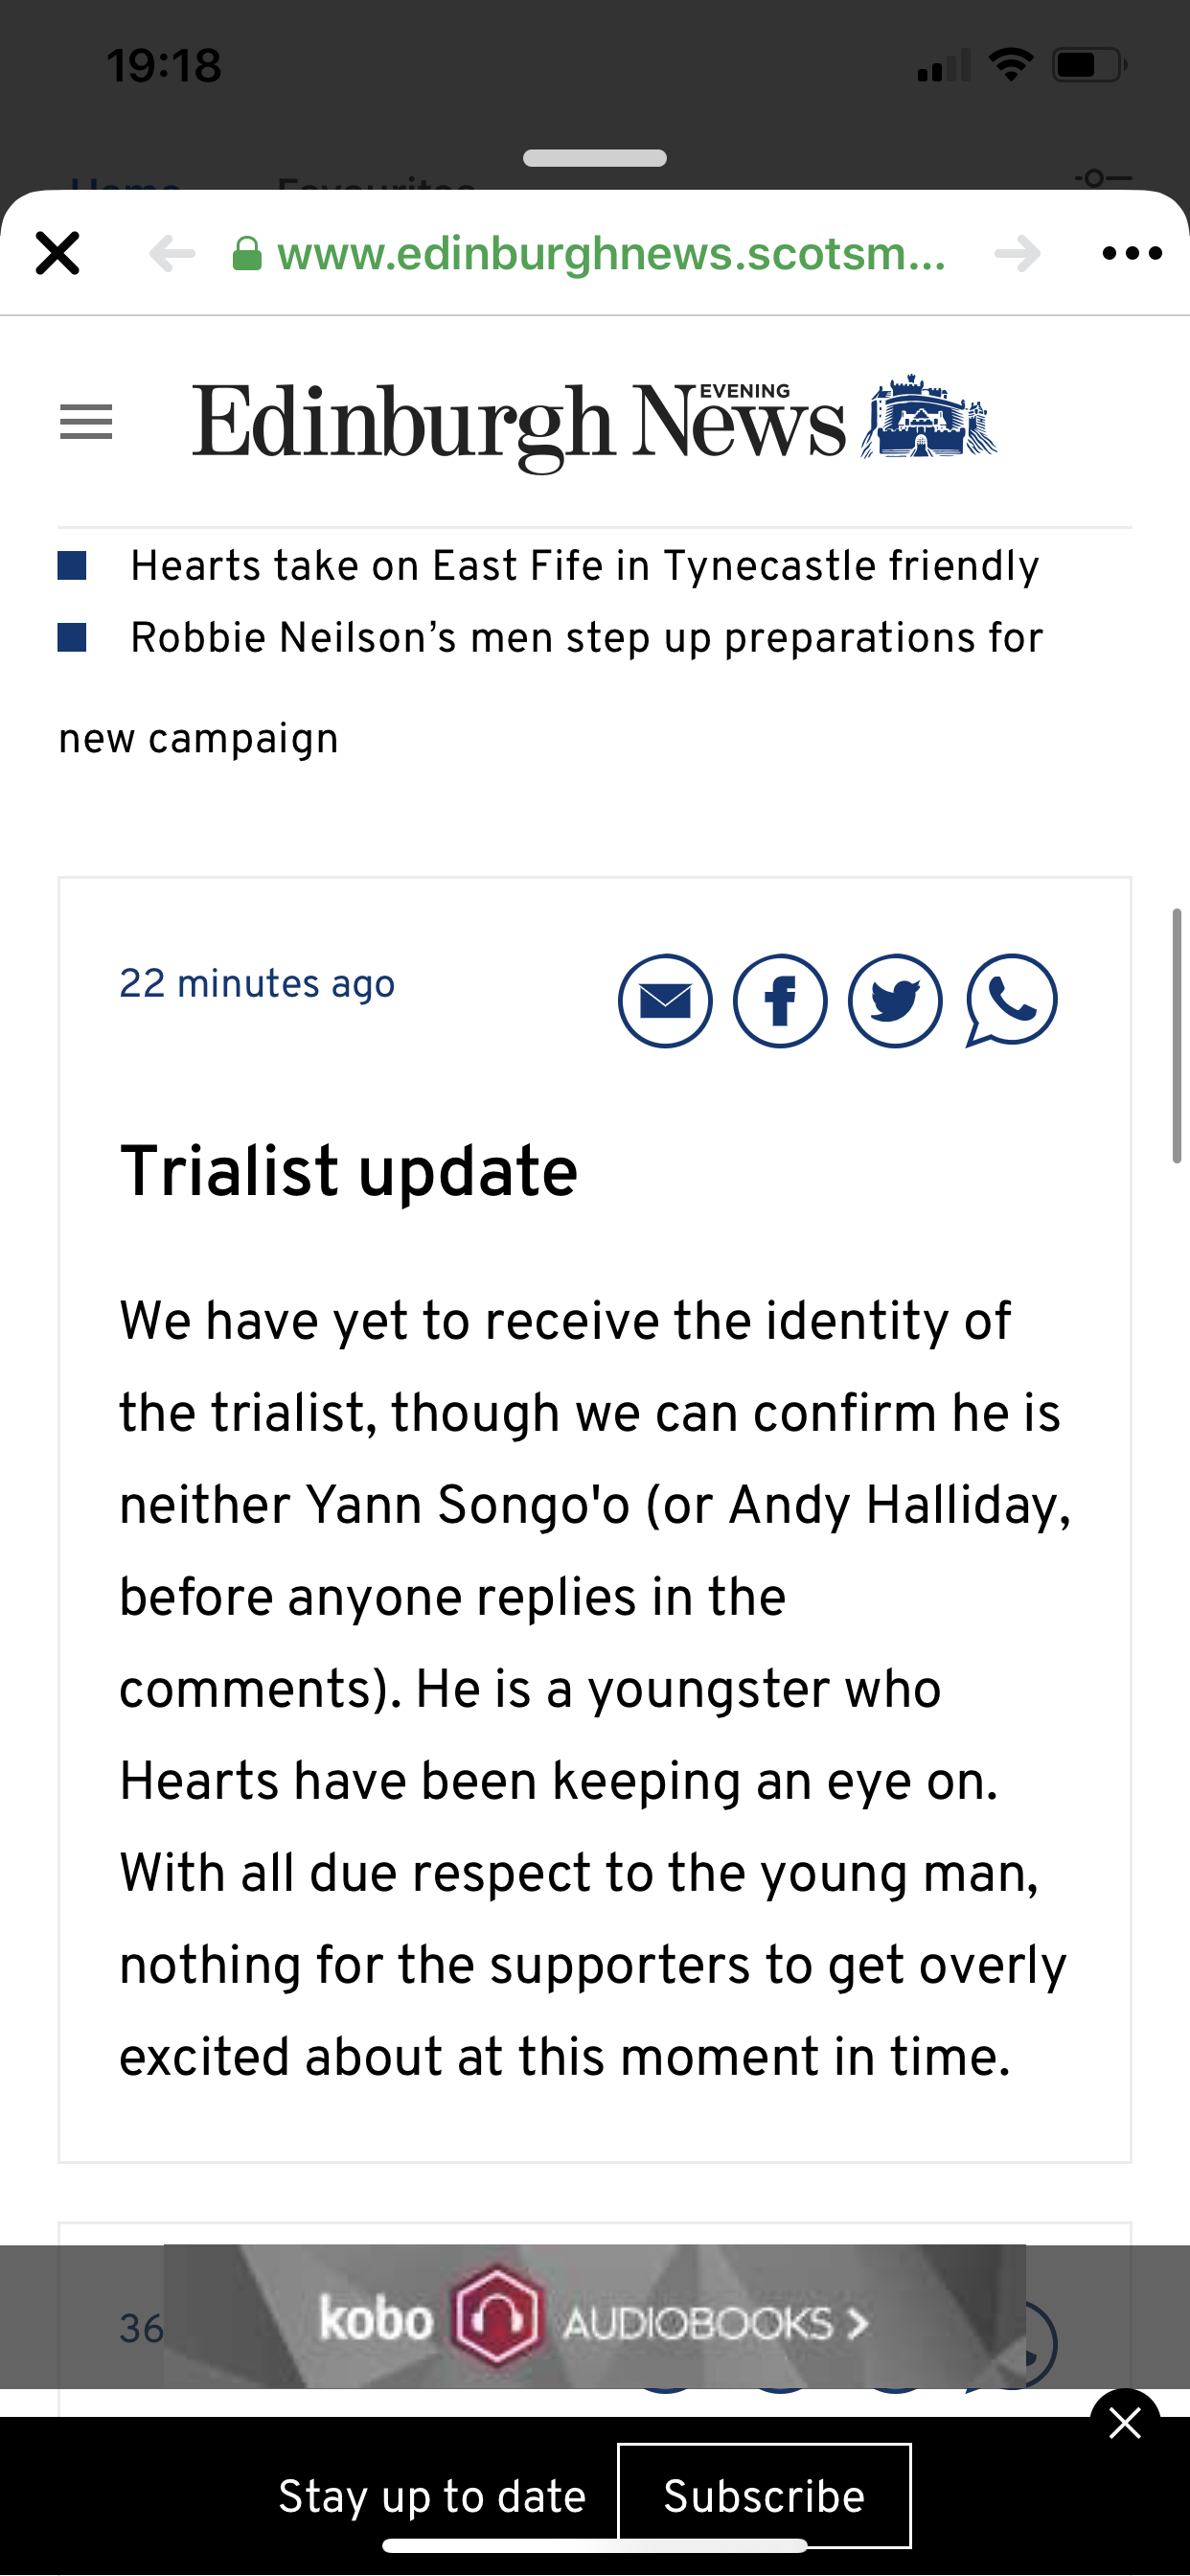
Task: Tap the URL address bar text
Action: point(611,253)
